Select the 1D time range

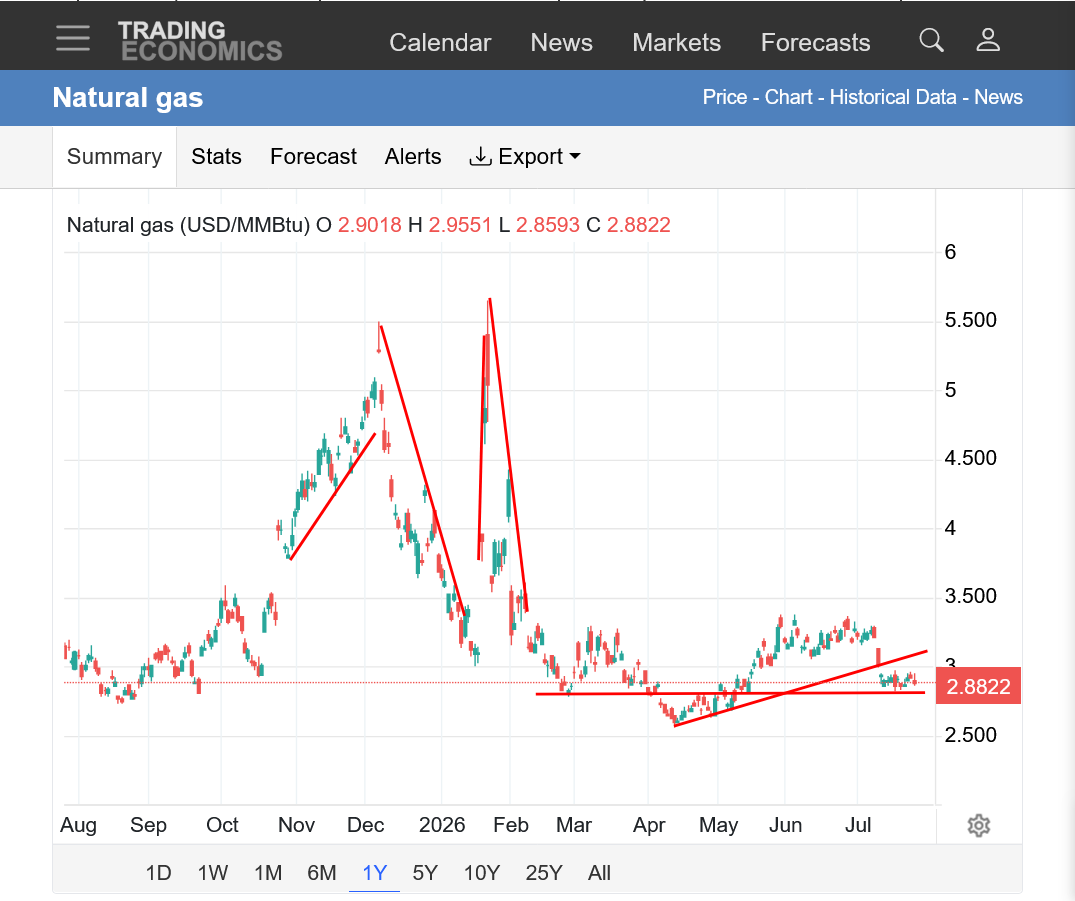(158, 873)
